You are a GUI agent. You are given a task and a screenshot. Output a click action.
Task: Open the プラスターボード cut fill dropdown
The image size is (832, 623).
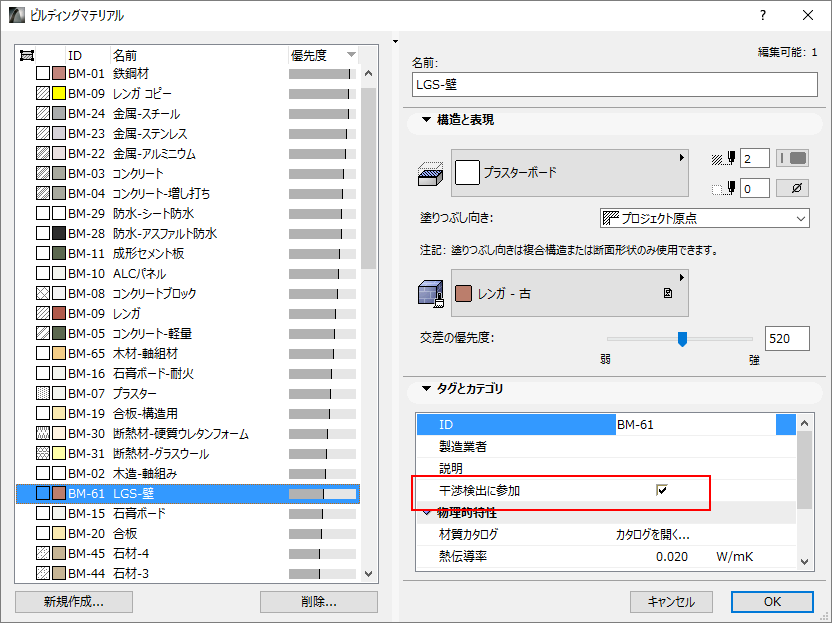[x=570, y=173]
